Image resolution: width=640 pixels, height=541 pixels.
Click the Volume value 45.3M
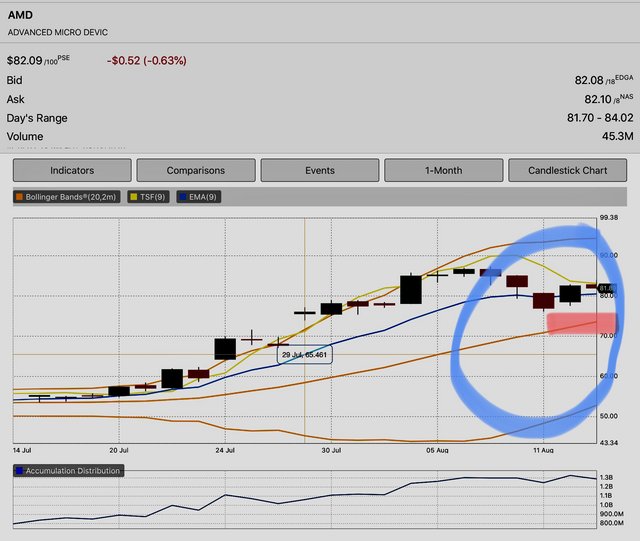pyautogui.click(x=618, y=136)
